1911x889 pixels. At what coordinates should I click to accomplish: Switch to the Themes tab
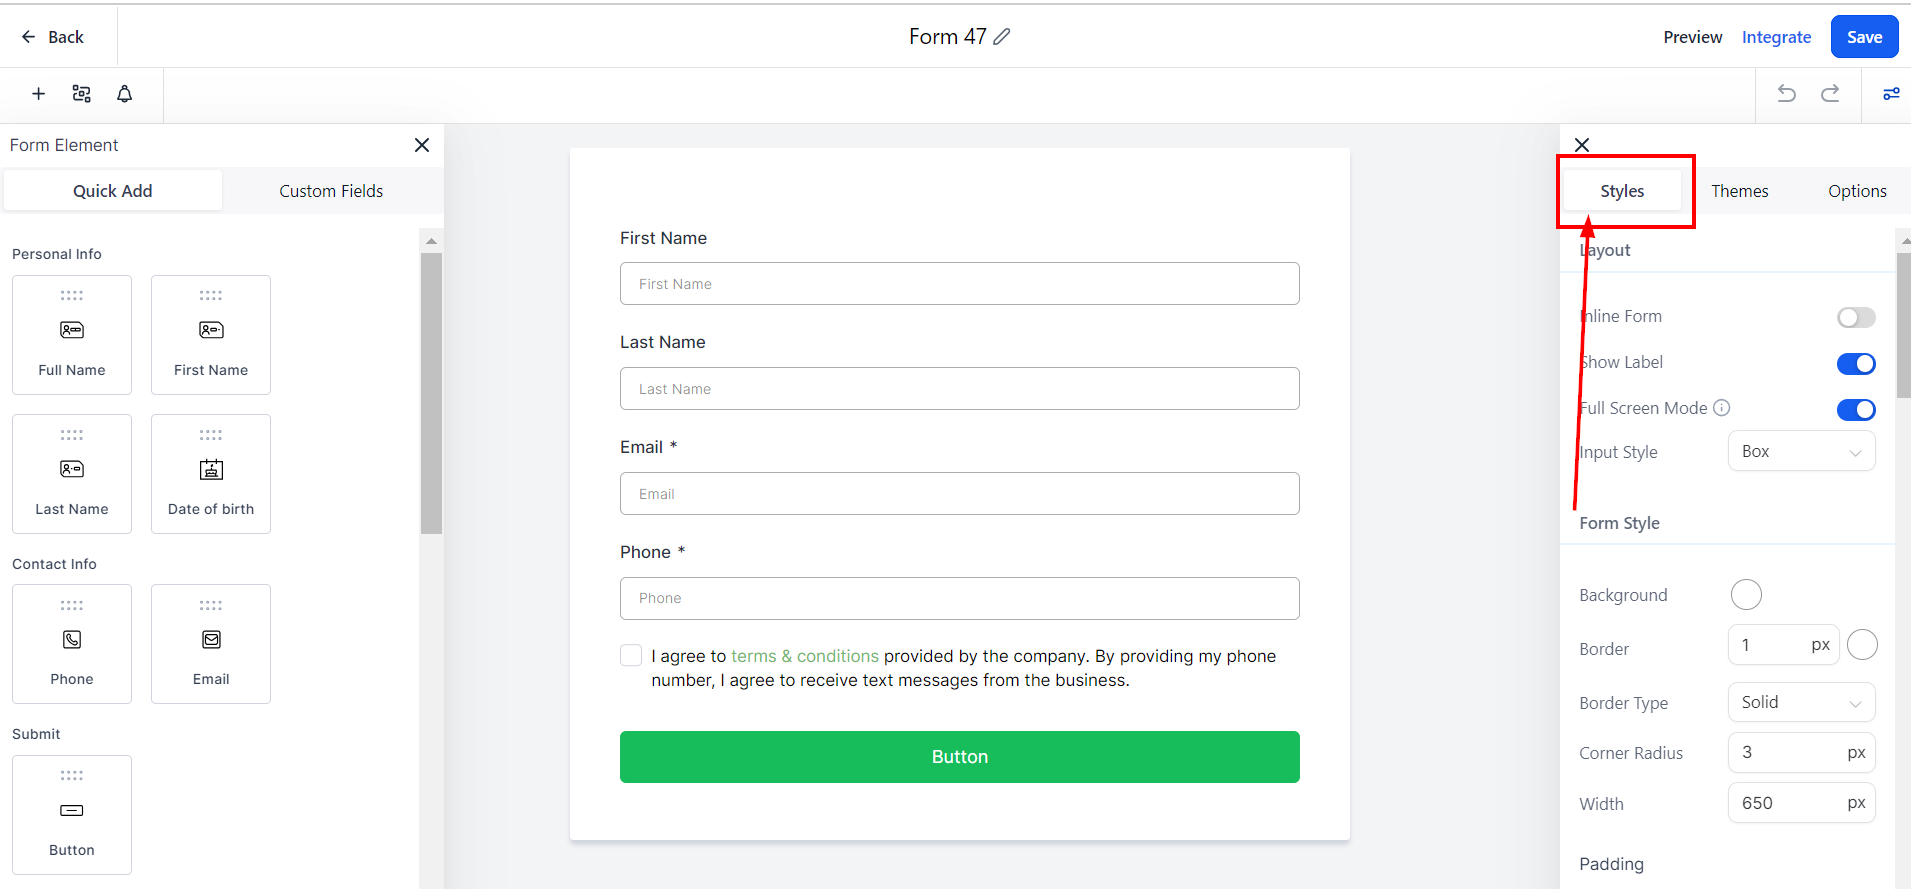coord(1740,191)
